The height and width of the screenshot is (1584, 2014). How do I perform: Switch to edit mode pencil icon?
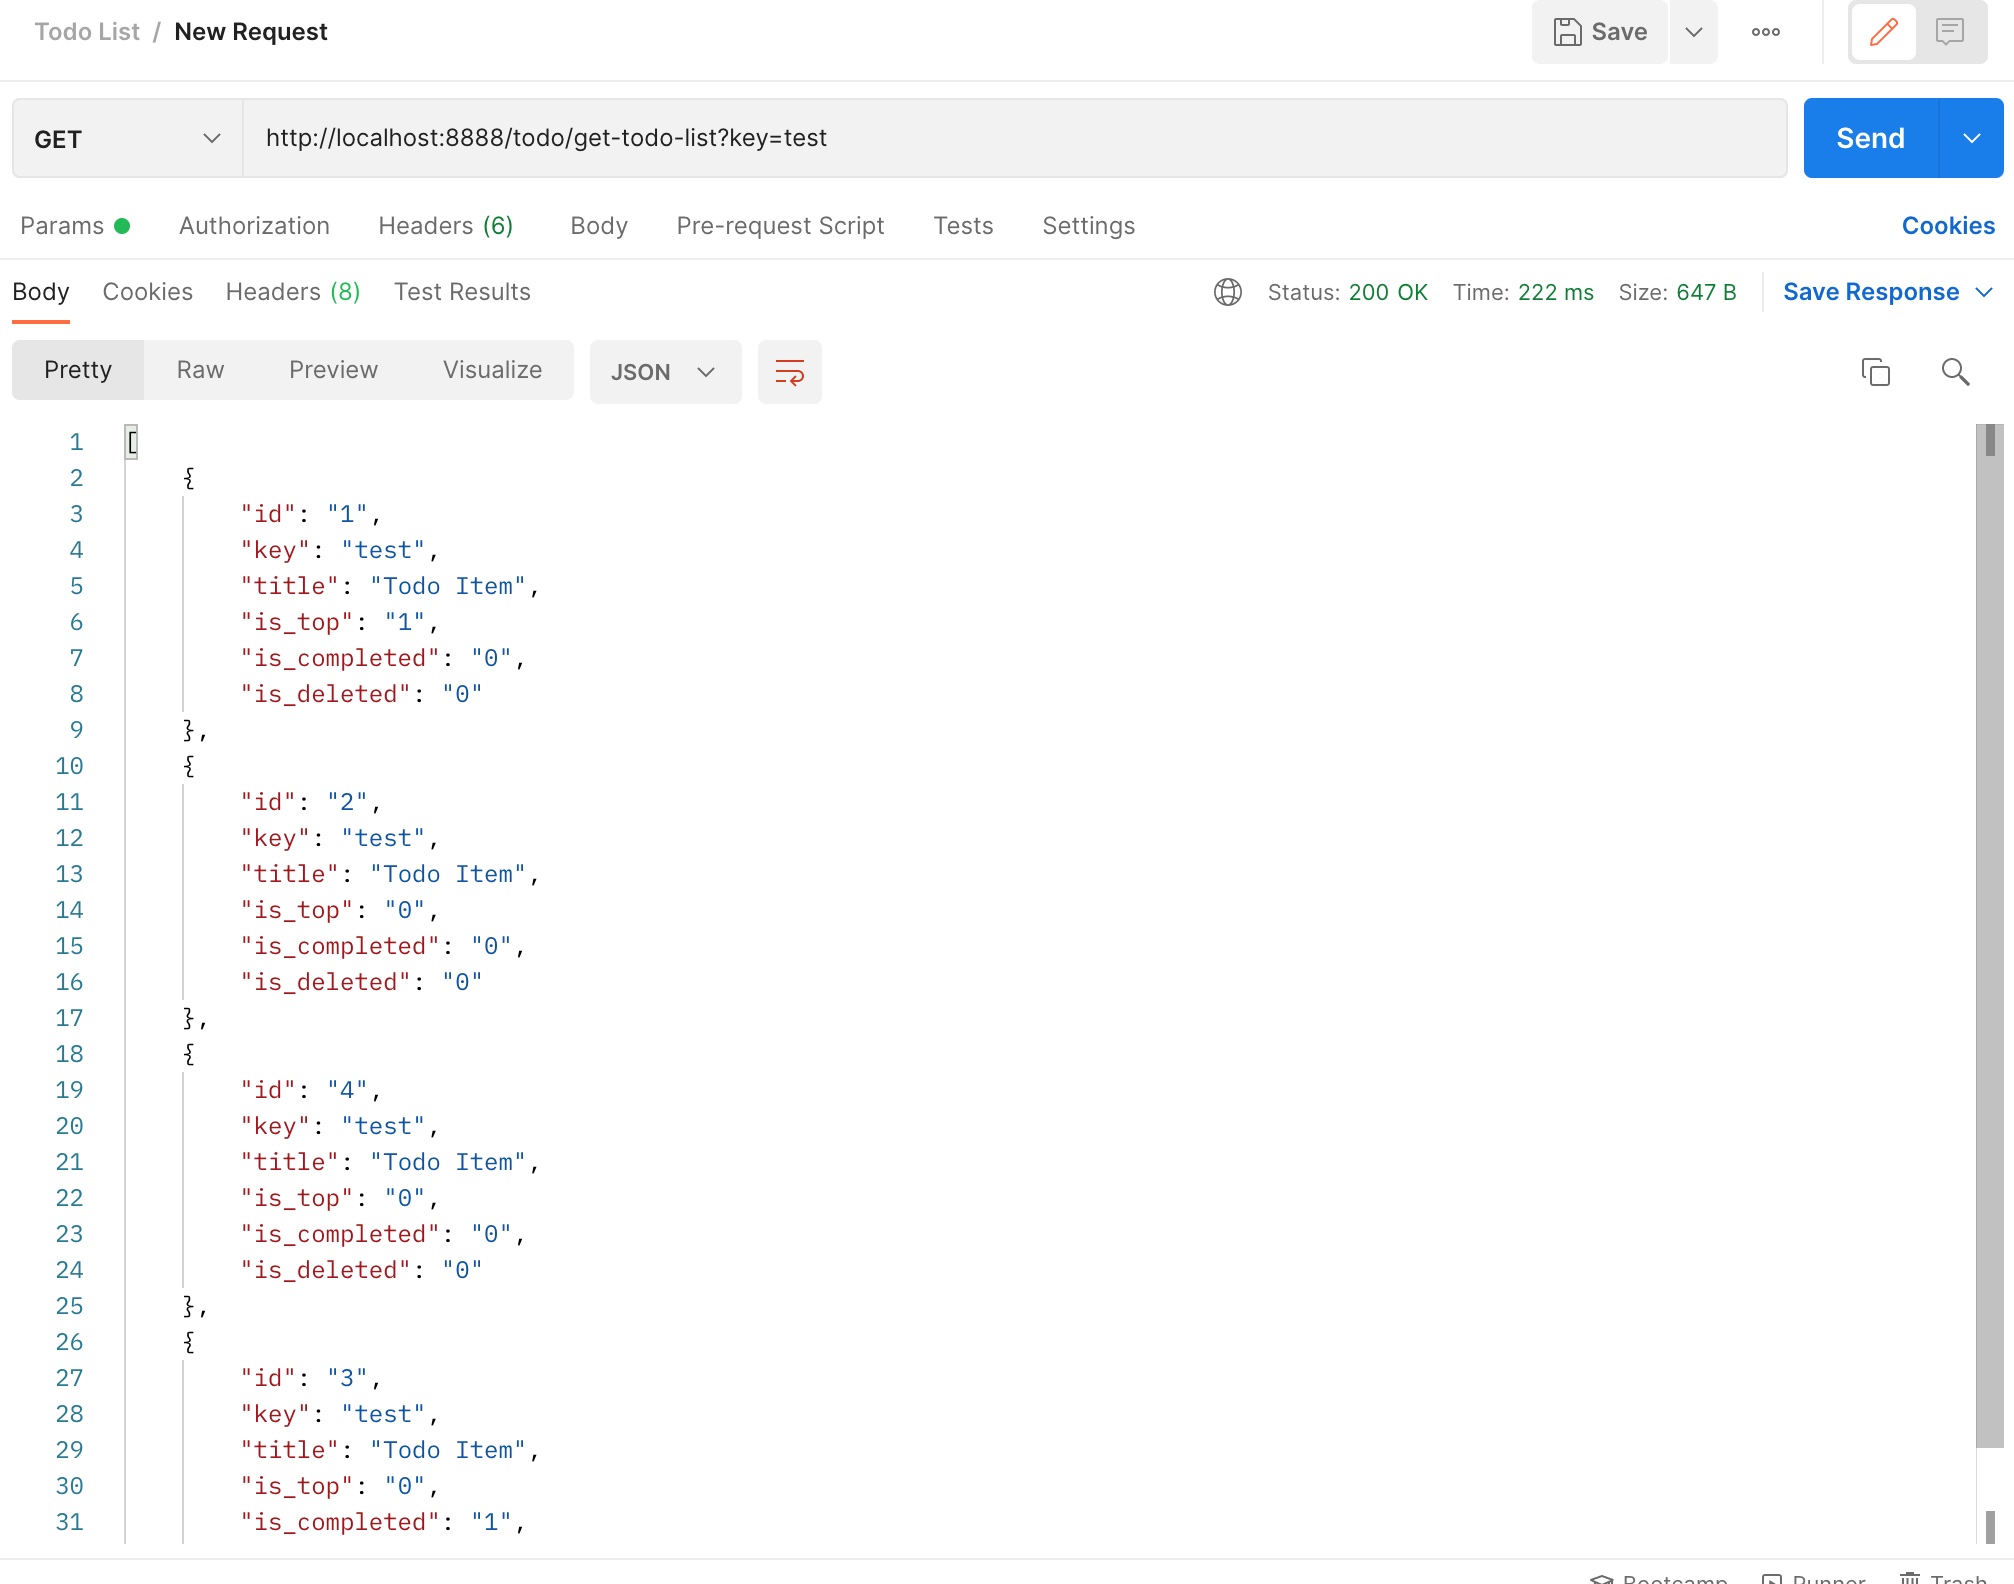tap(1884, 32)
